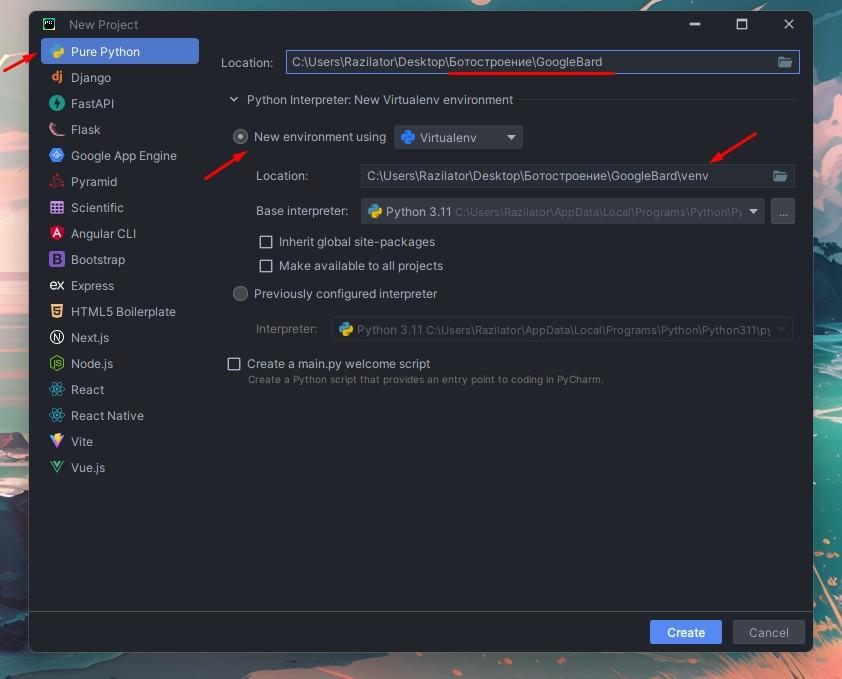Browse for project location folder
This screenshot has height=679, width=842.
(785, 62)
